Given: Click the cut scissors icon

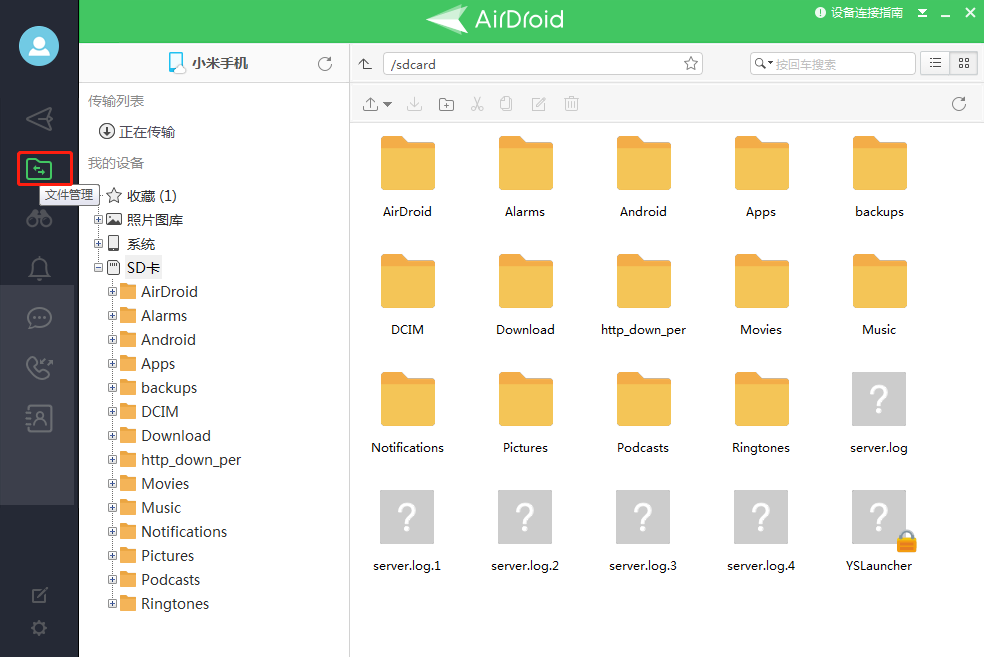Looking at the screenshot, I should pos(477,104).
